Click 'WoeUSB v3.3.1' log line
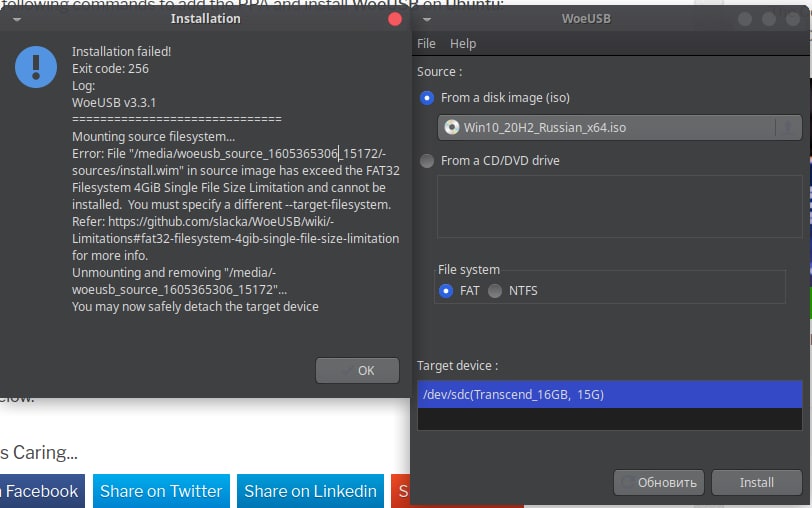 pos(113,103)
